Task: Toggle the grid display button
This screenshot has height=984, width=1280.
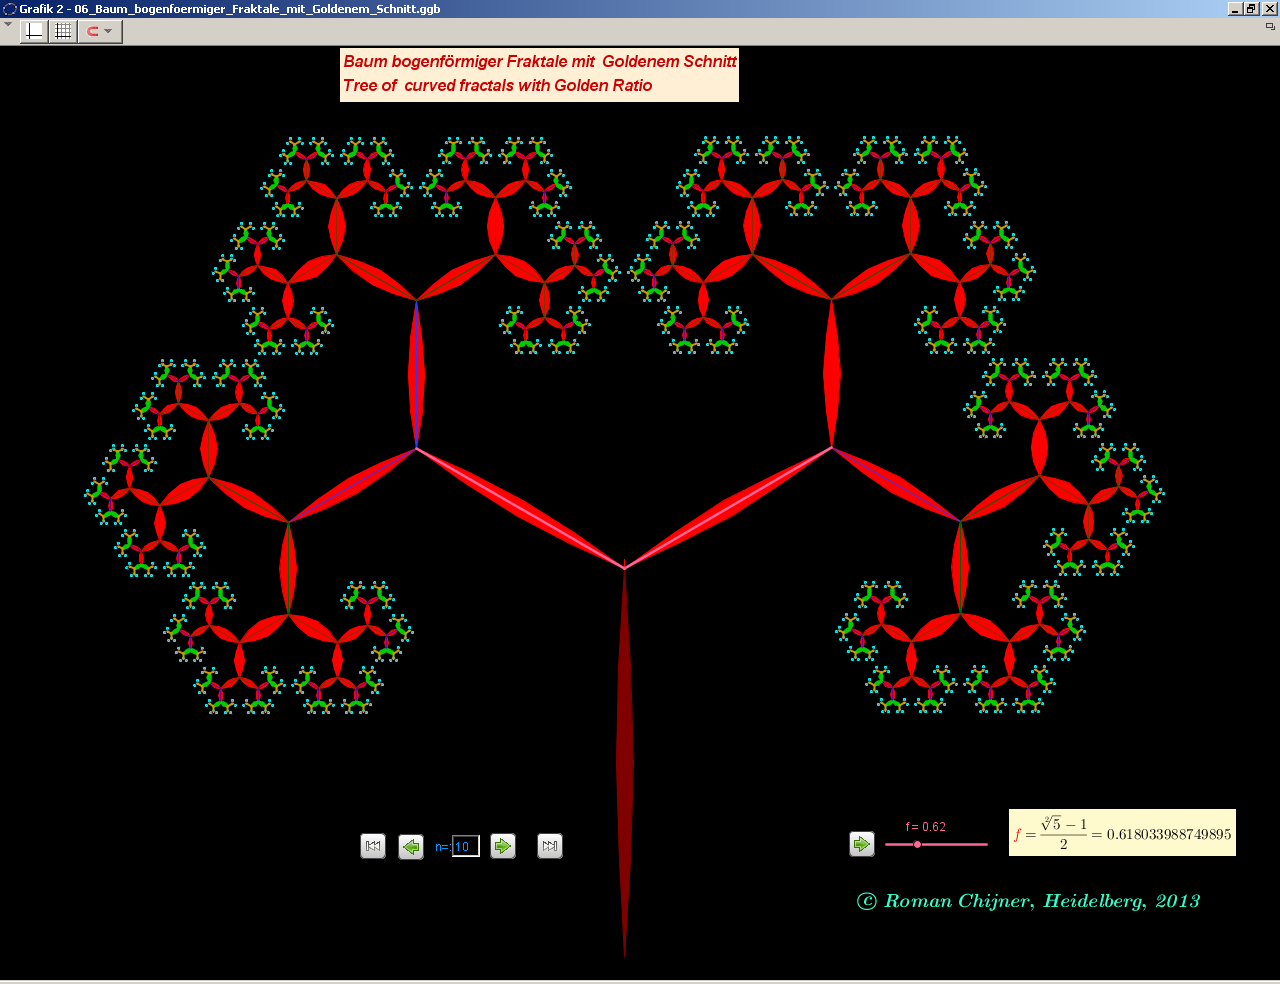Action: click(x=63, y=31)
